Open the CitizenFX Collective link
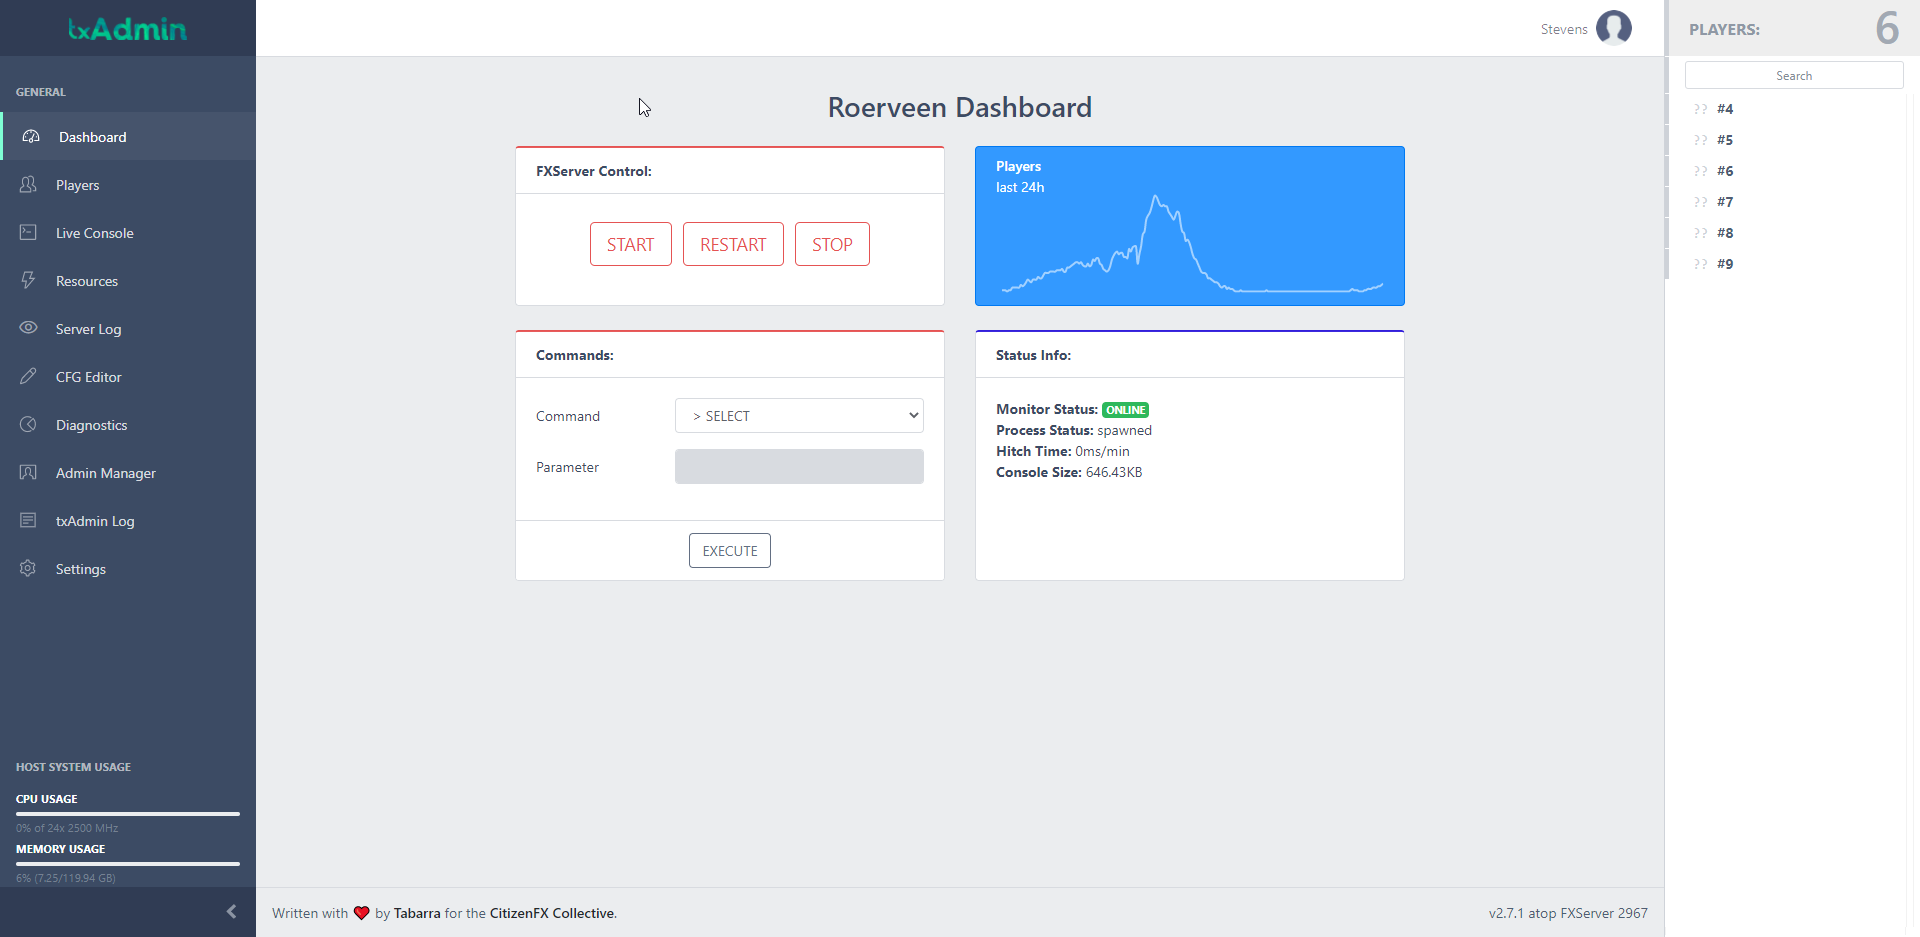This screenshot has width=1920, height=937. [x=552, y=913]
